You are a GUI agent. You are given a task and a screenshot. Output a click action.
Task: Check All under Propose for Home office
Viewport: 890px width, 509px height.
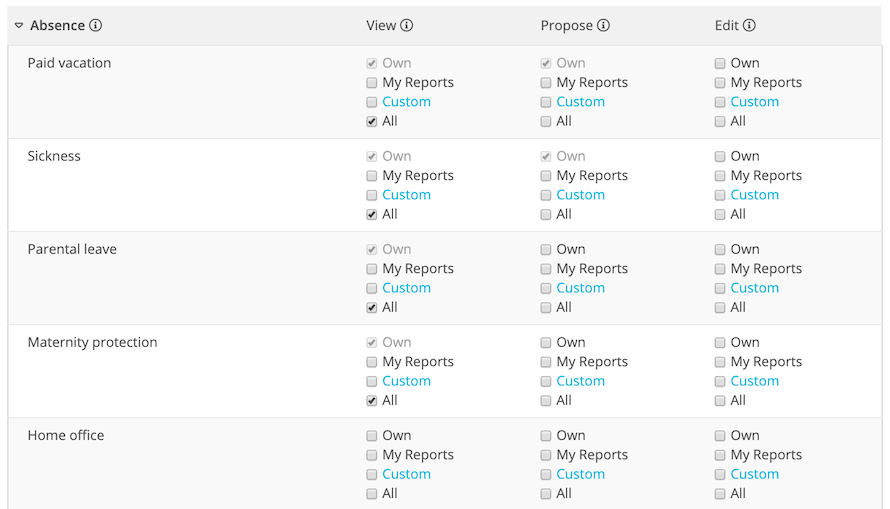[x=546, y=494]
